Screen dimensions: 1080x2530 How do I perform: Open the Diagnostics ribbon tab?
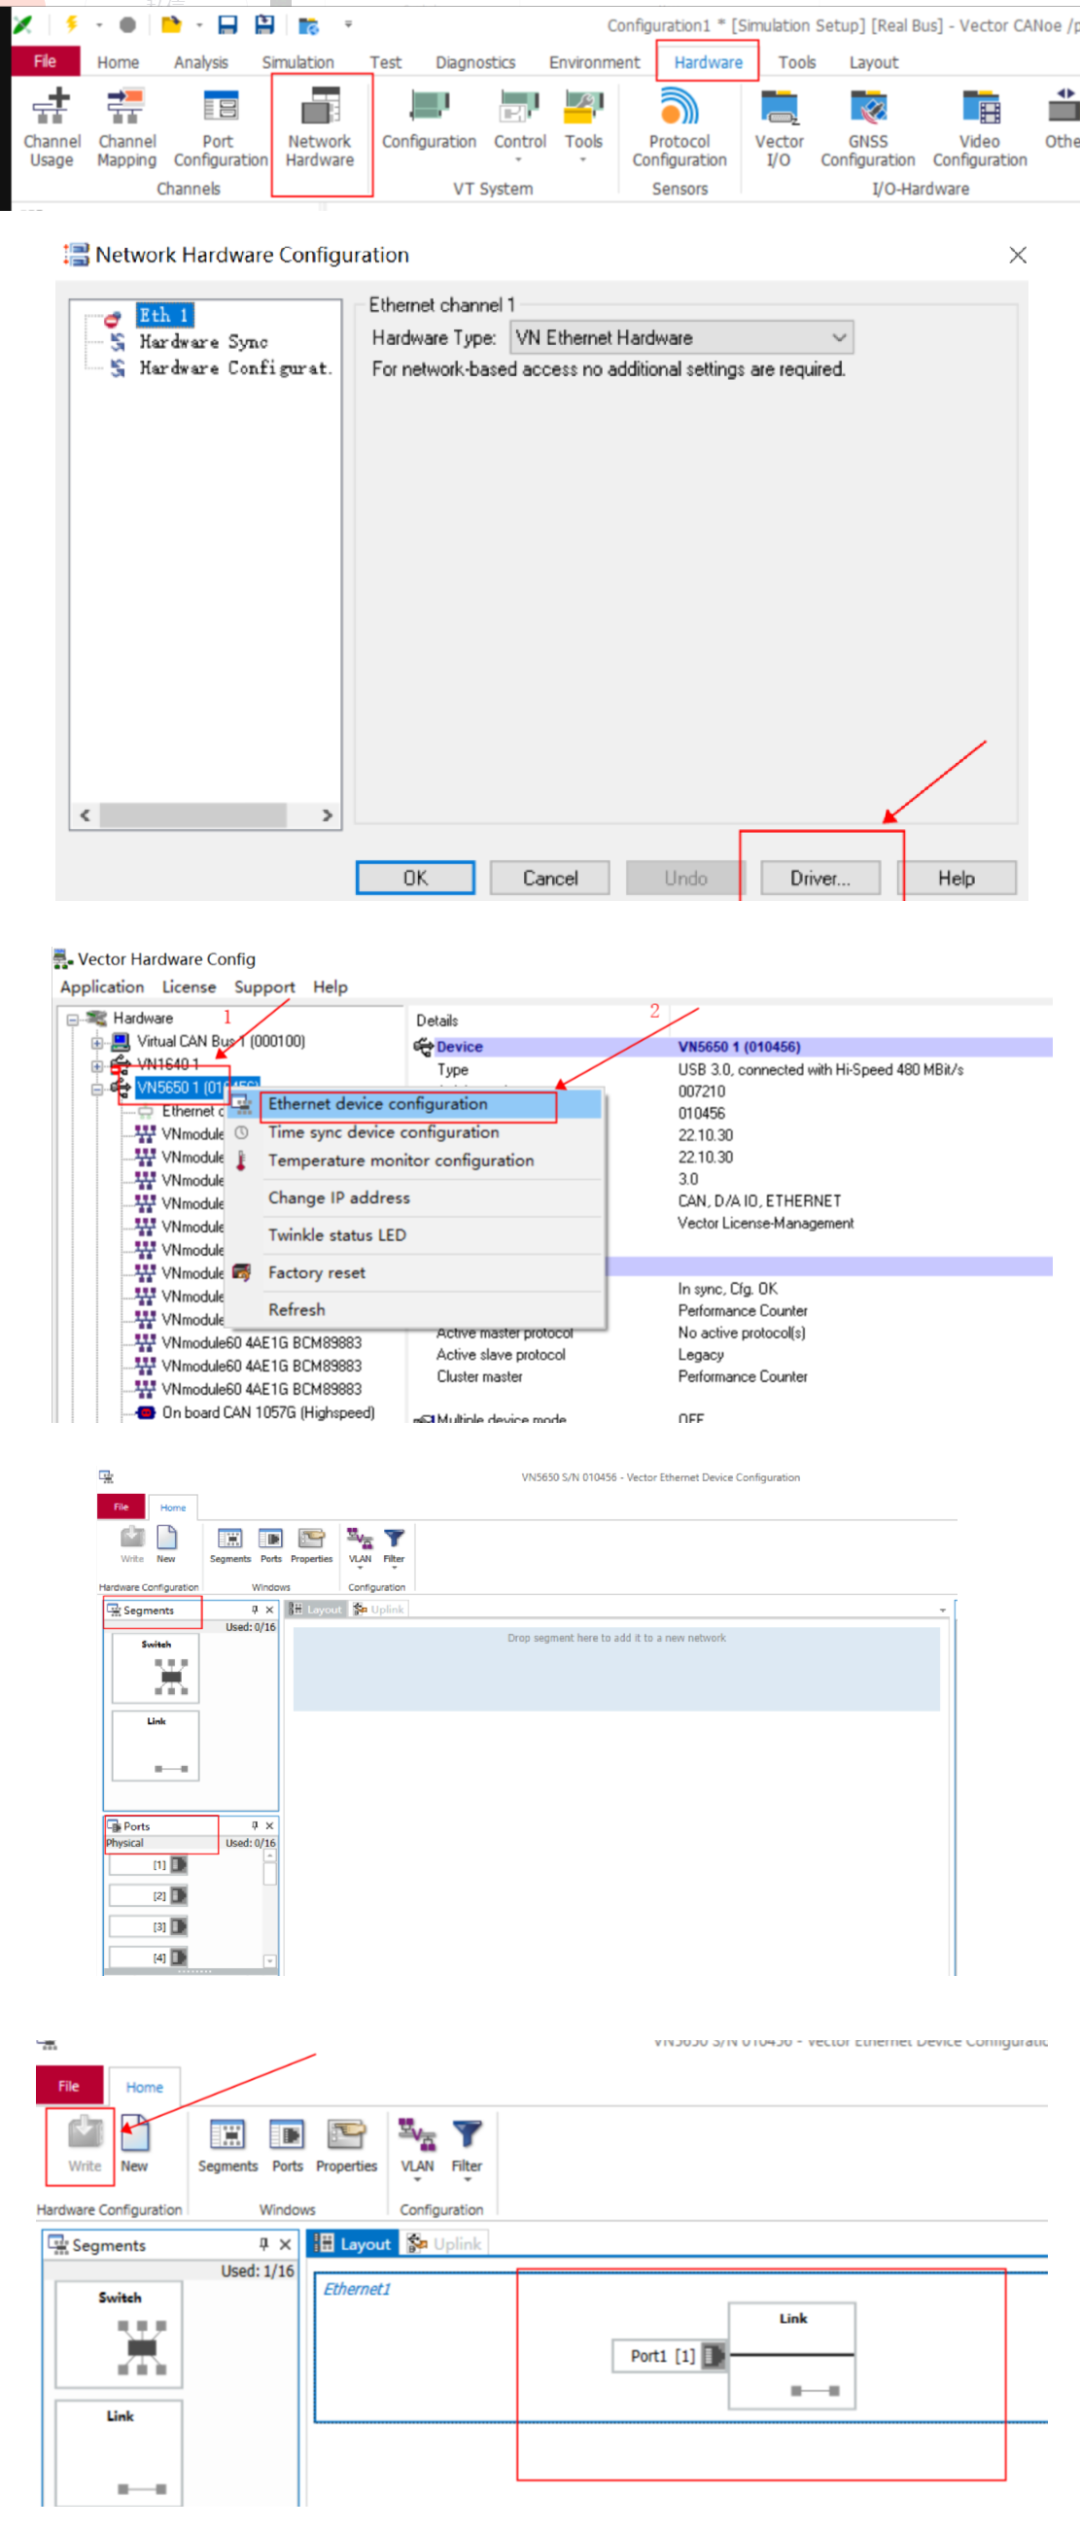475,62
